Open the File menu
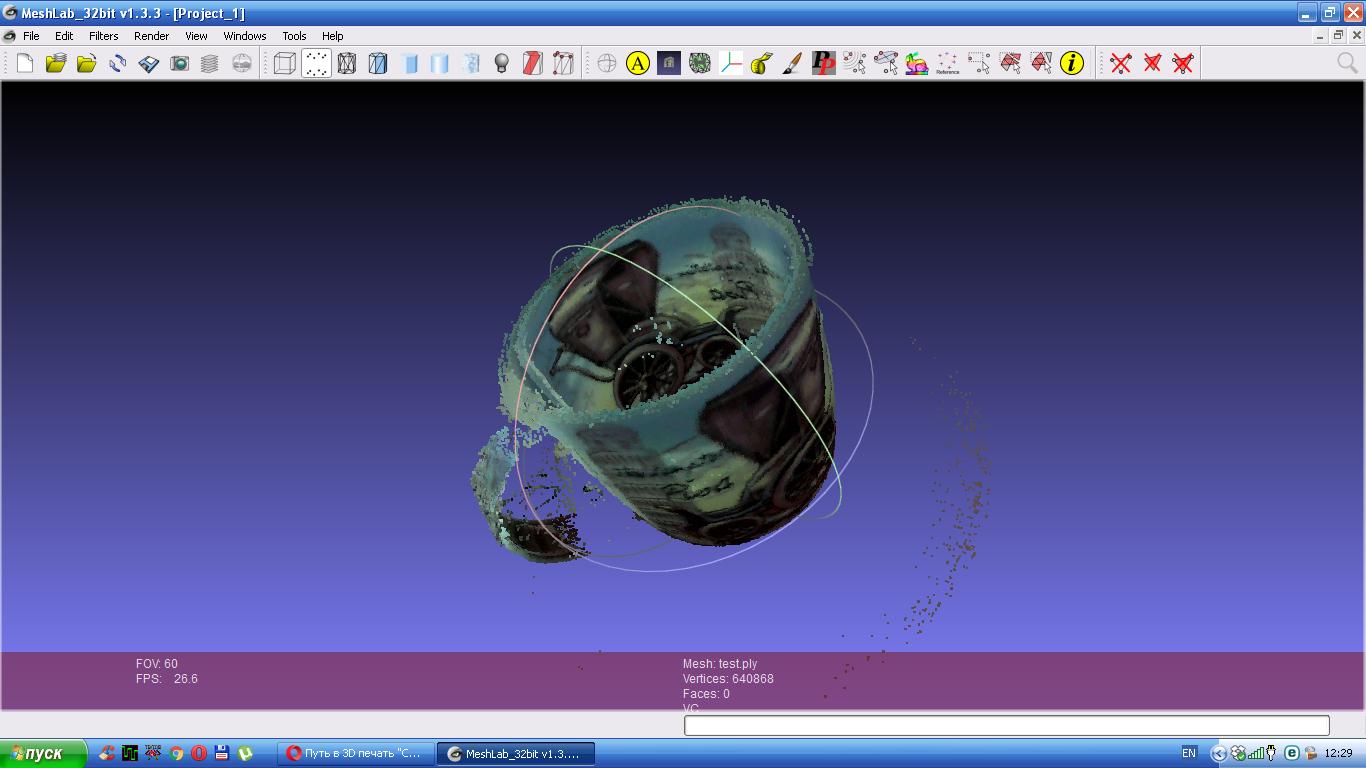 [x=31, y=36]
